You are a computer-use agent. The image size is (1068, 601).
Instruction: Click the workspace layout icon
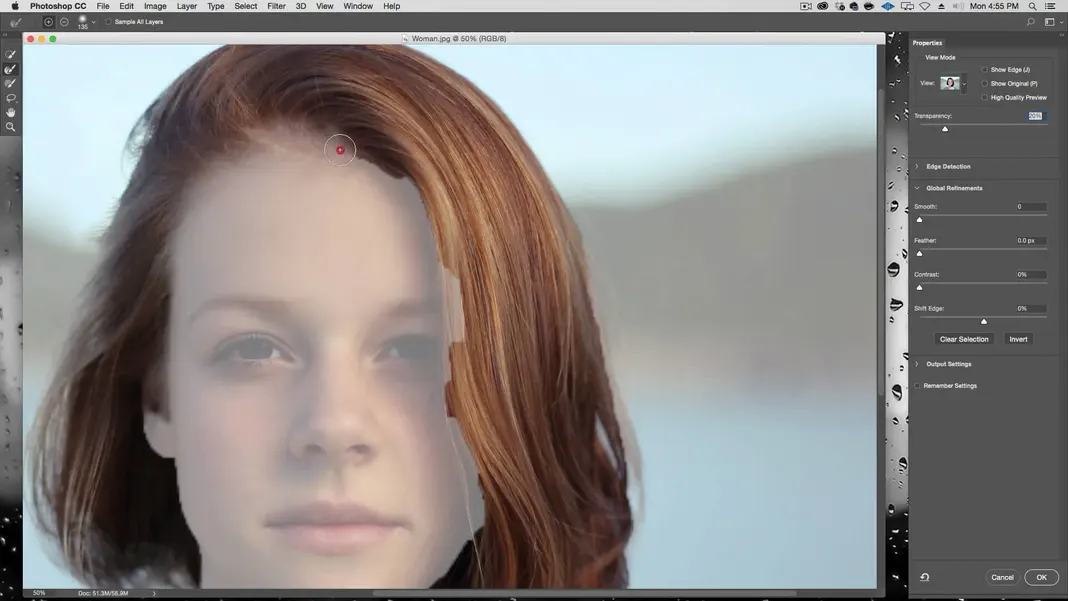(x=1050, y=22)
